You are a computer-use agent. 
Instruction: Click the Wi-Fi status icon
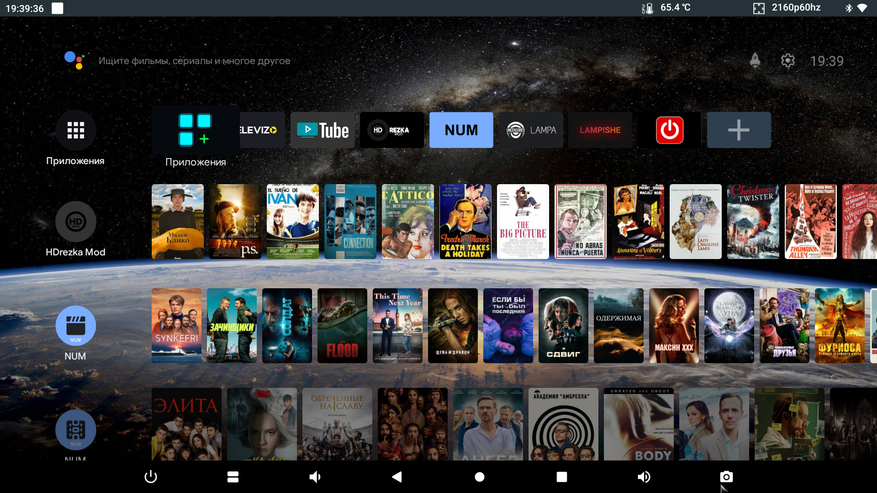pos(862,8)
